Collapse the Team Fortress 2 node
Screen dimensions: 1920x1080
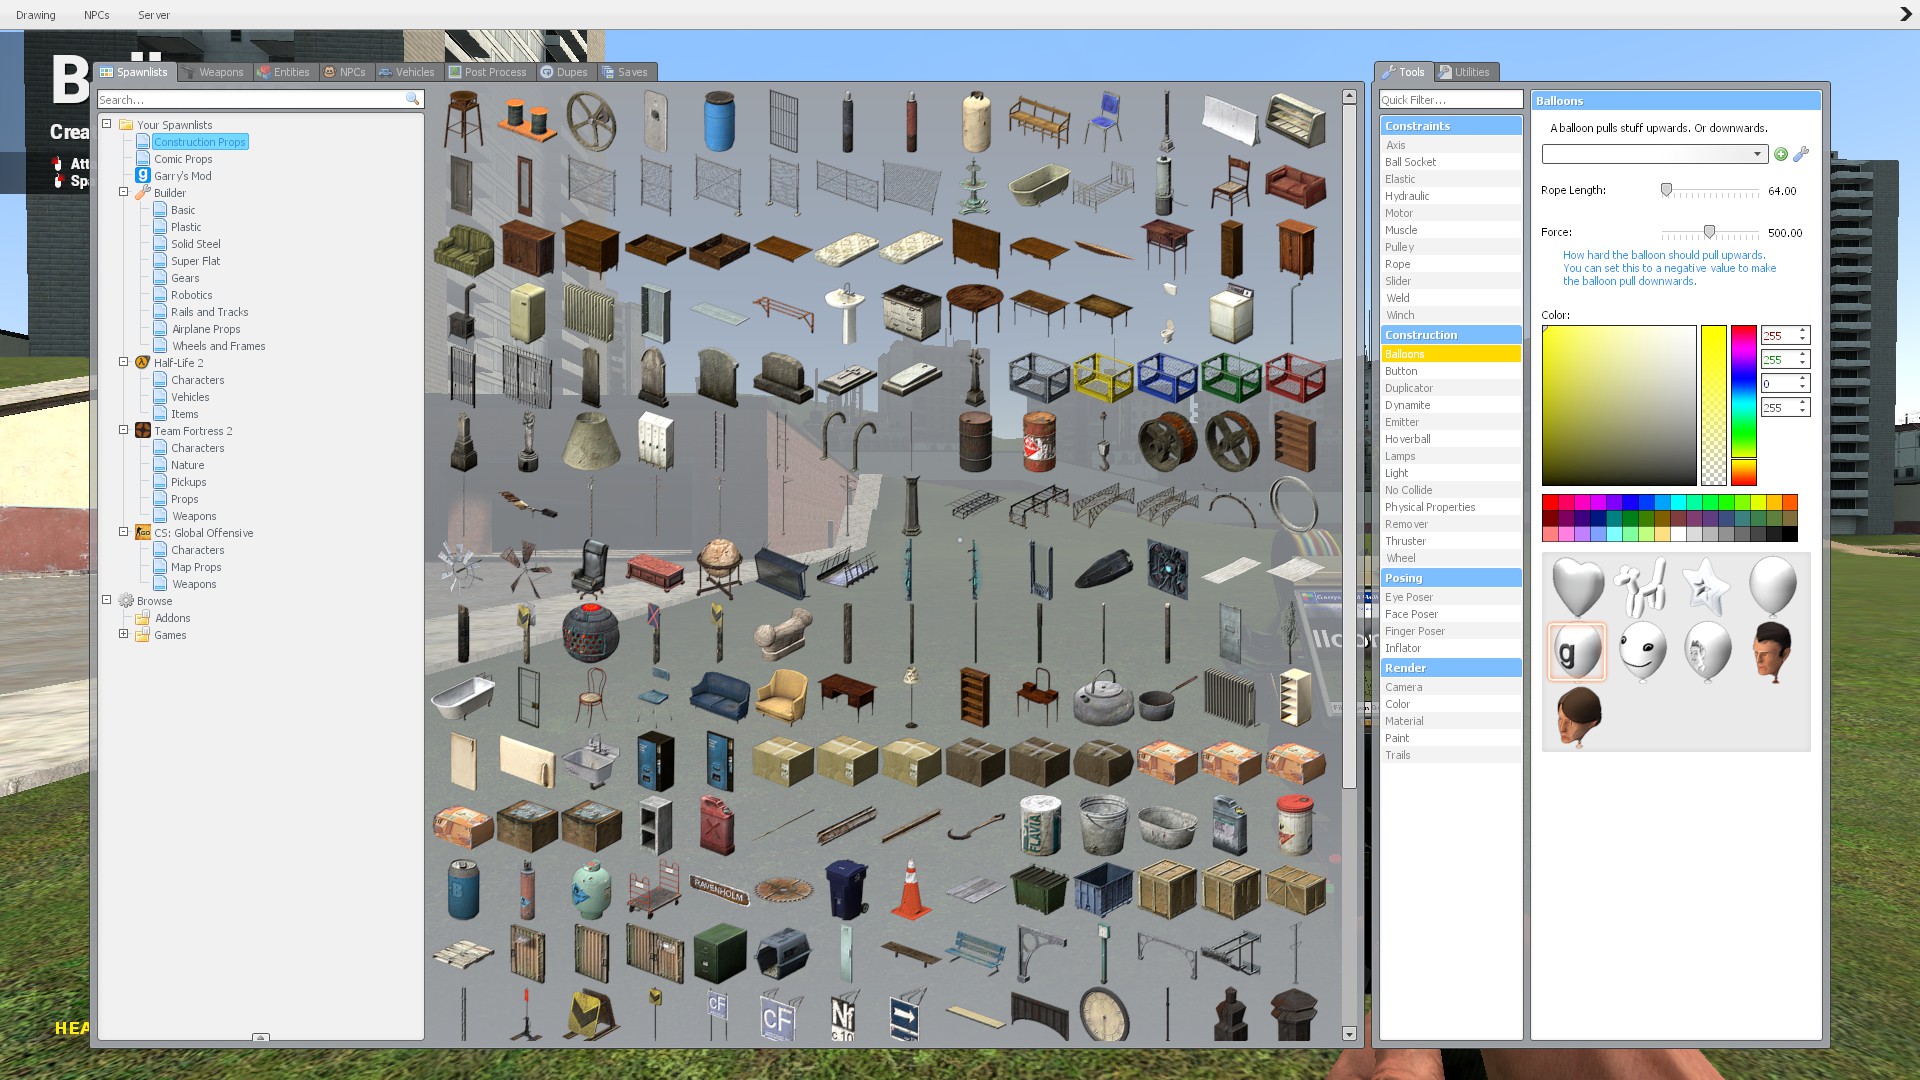tap(123, 430)
